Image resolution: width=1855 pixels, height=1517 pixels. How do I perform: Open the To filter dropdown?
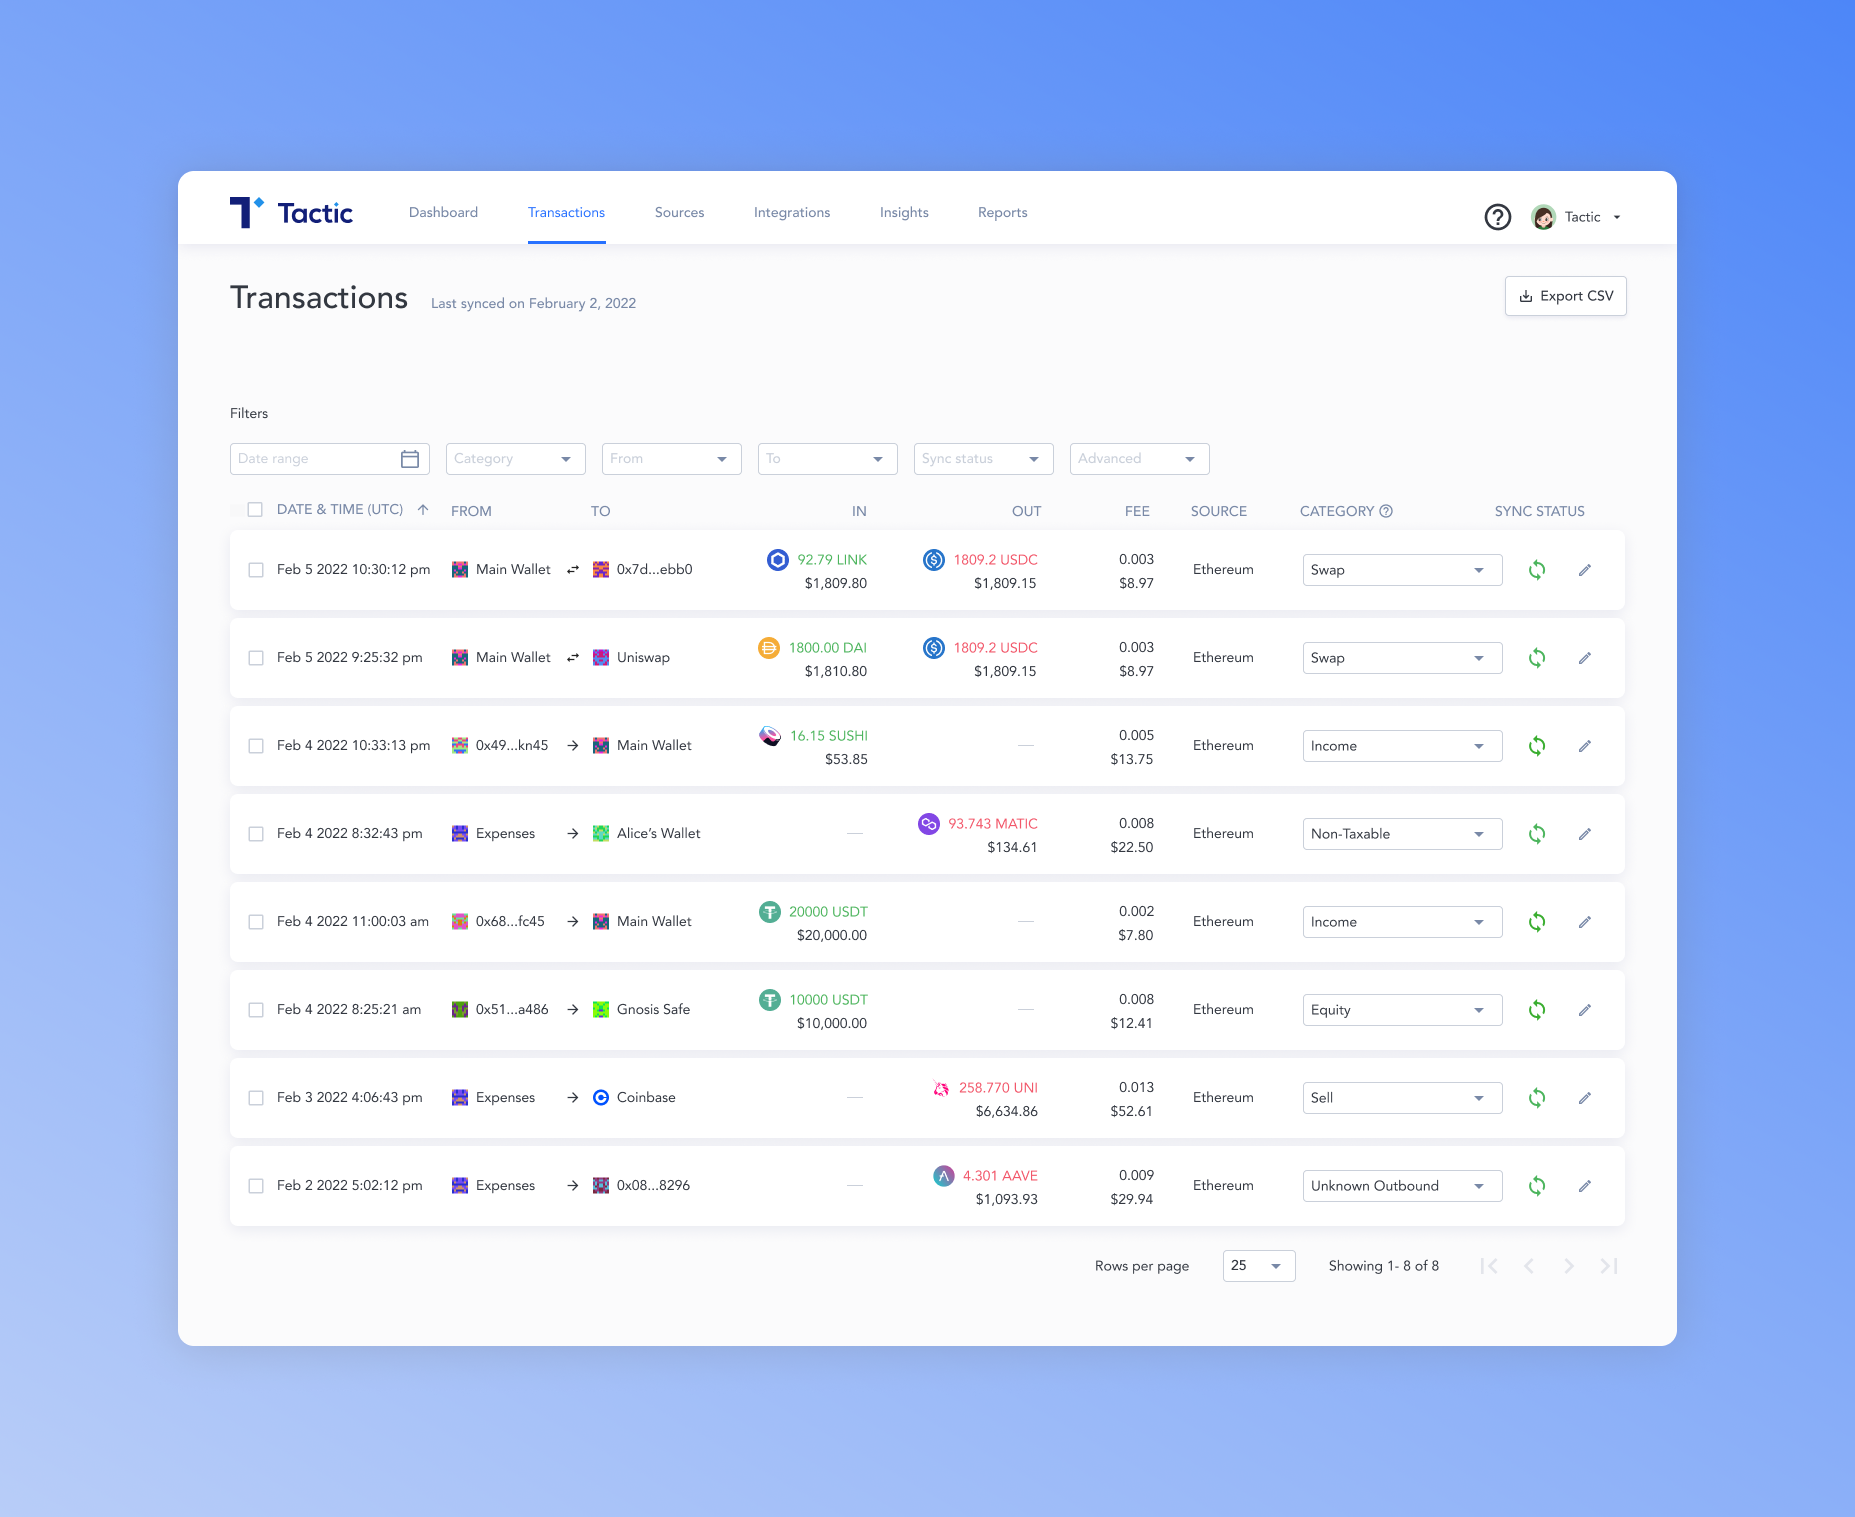[828, 459]
